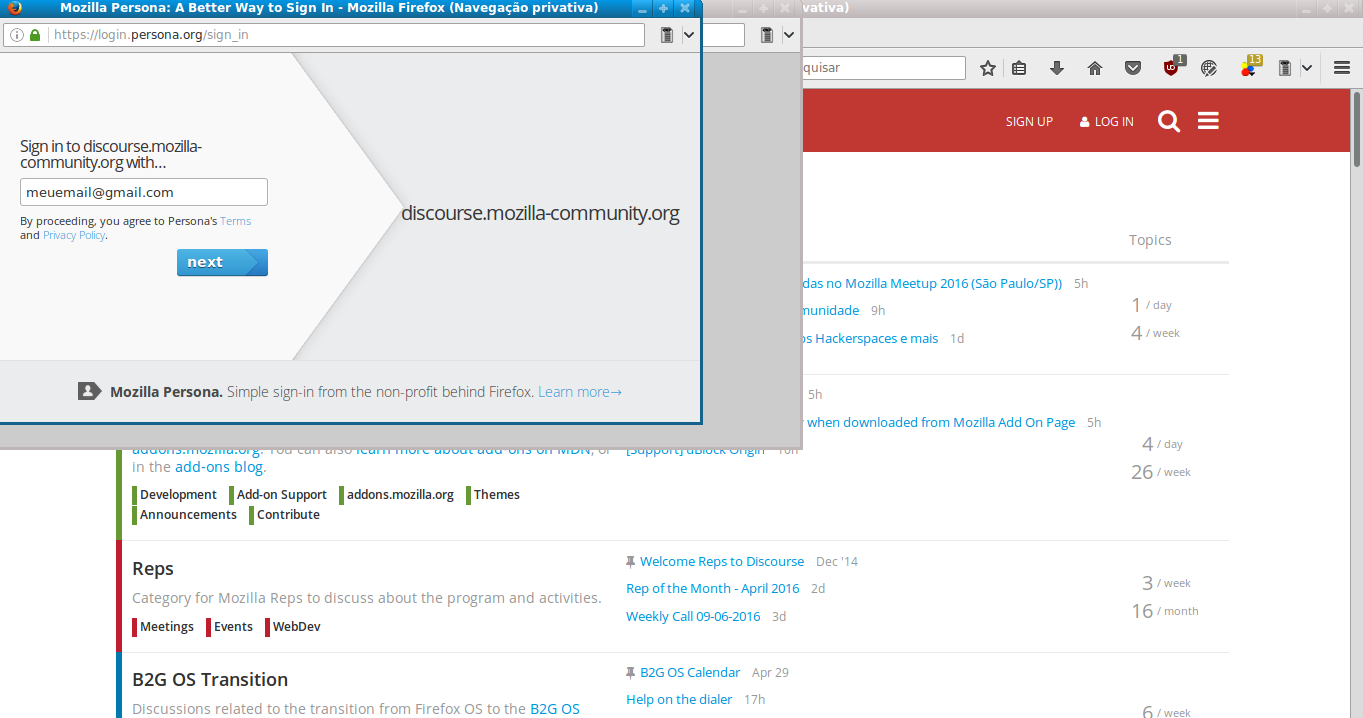Follow the add-ons blog link

click(x=219, y=467)
